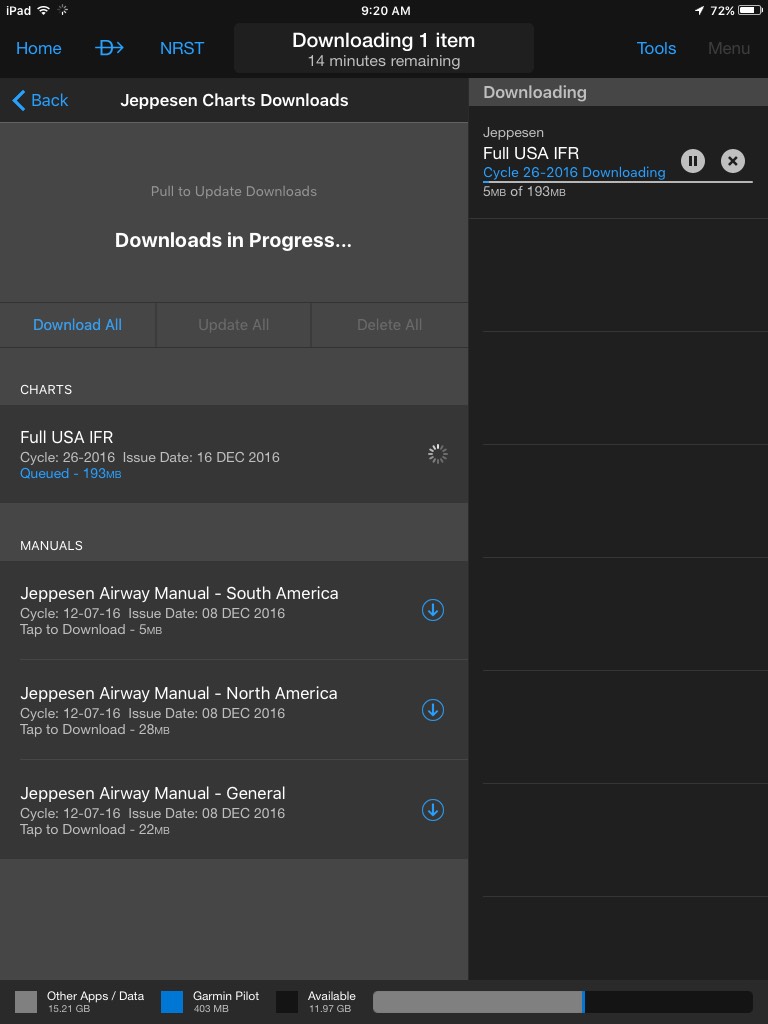This screenshot has height=1024, width=768.
Task: Tap the loading spinner beside Full USA IFR
Action: tap(437, 453)
